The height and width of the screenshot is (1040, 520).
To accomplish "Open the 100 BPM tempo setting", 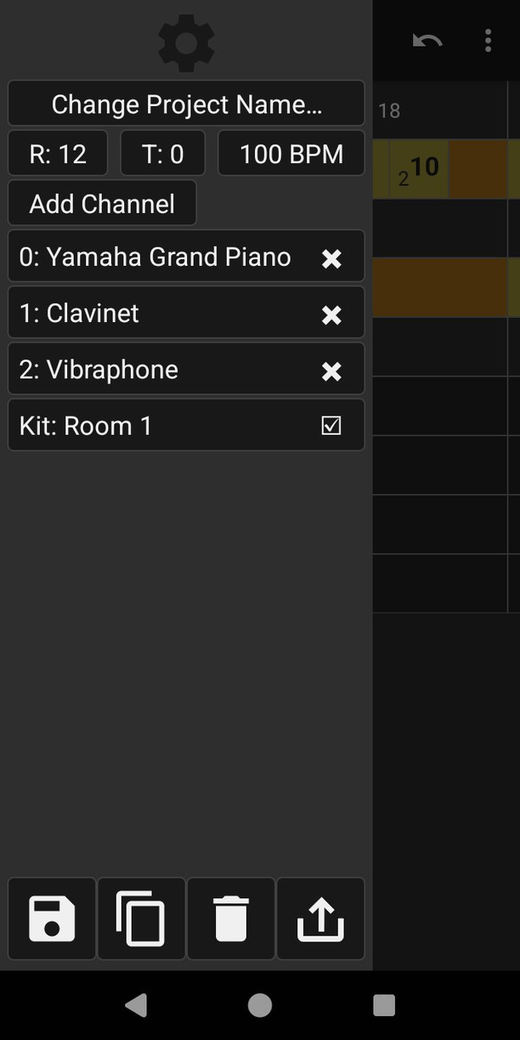I will pyautogui.click(x=291, y=153).
